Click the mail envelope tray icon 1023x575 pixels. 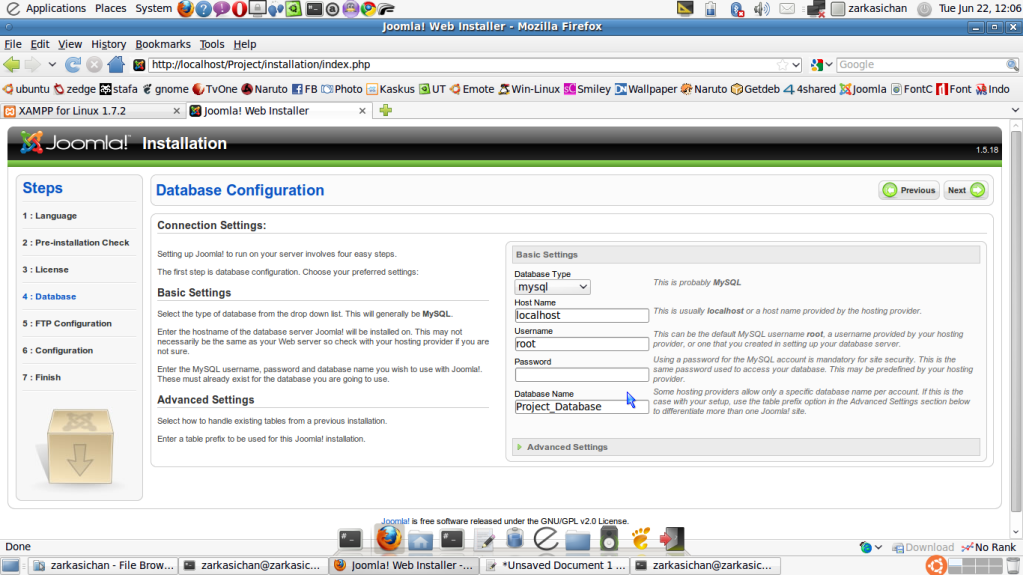click(787, 8)
